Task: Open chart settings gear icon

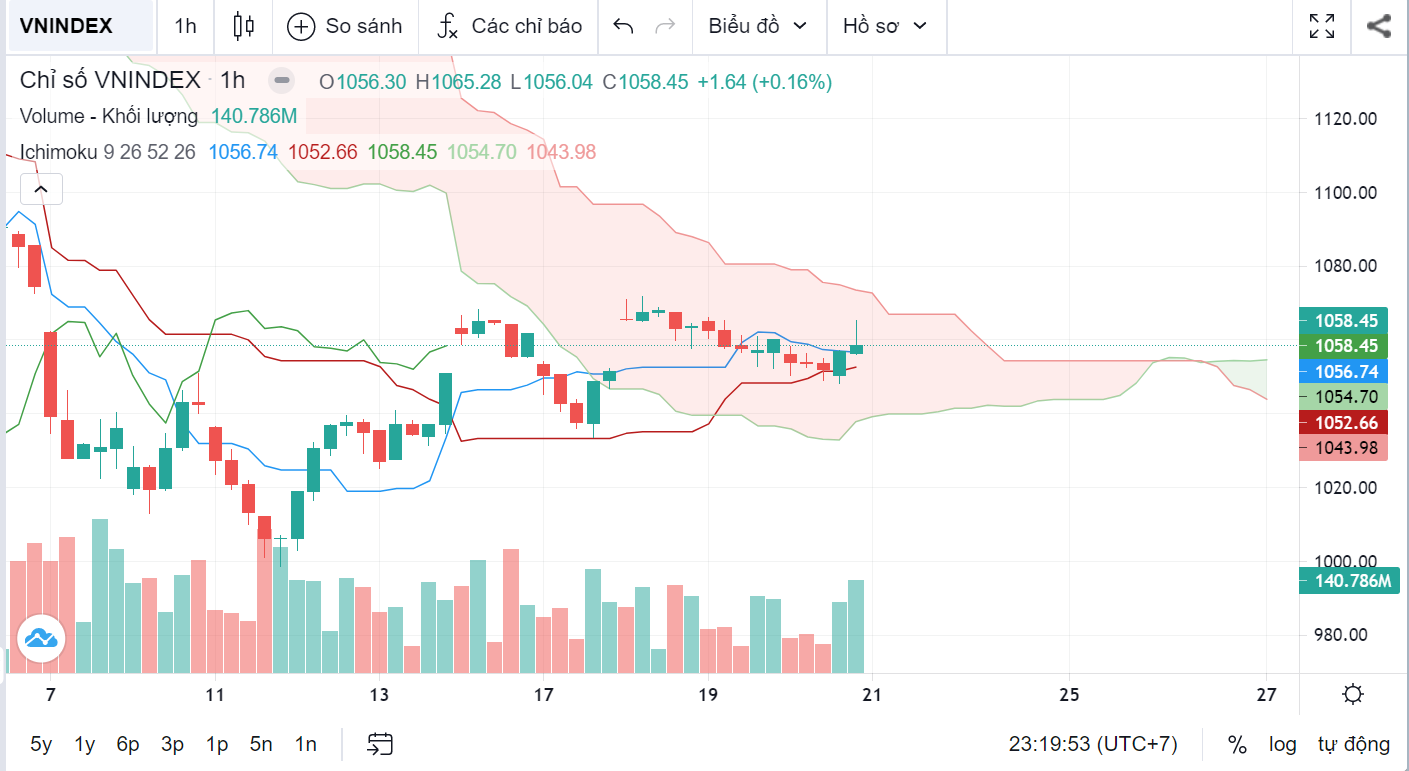Action: 1353,694
